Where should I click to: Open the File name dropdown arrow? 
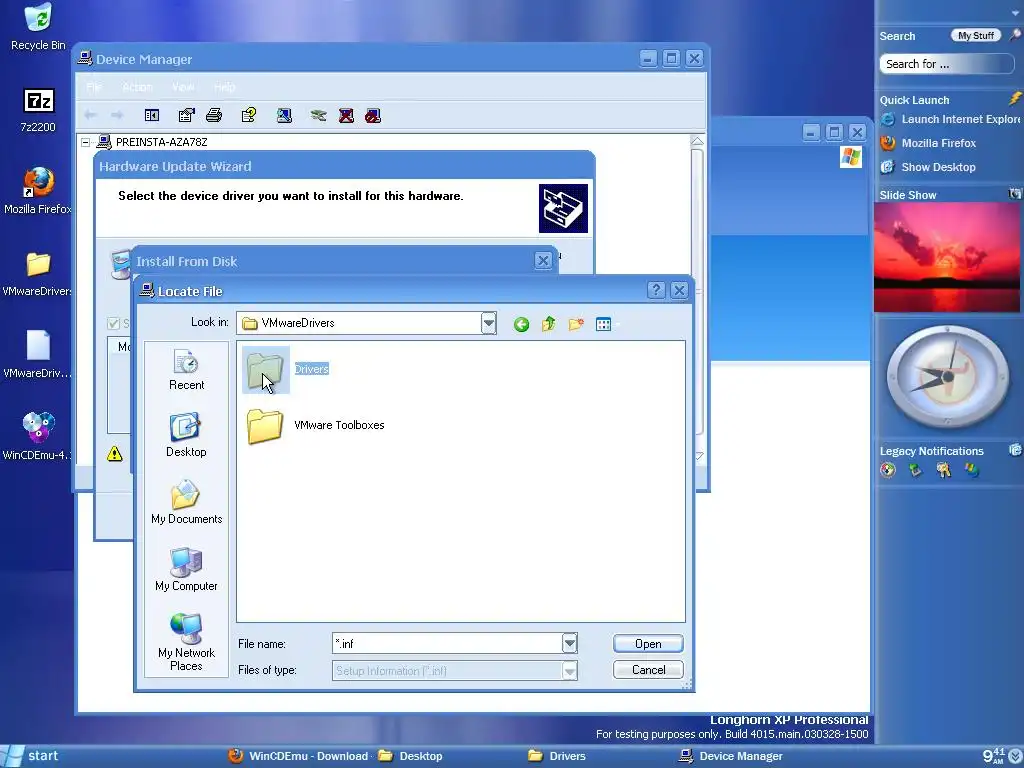pyautogui.click(x=569, y=643)
